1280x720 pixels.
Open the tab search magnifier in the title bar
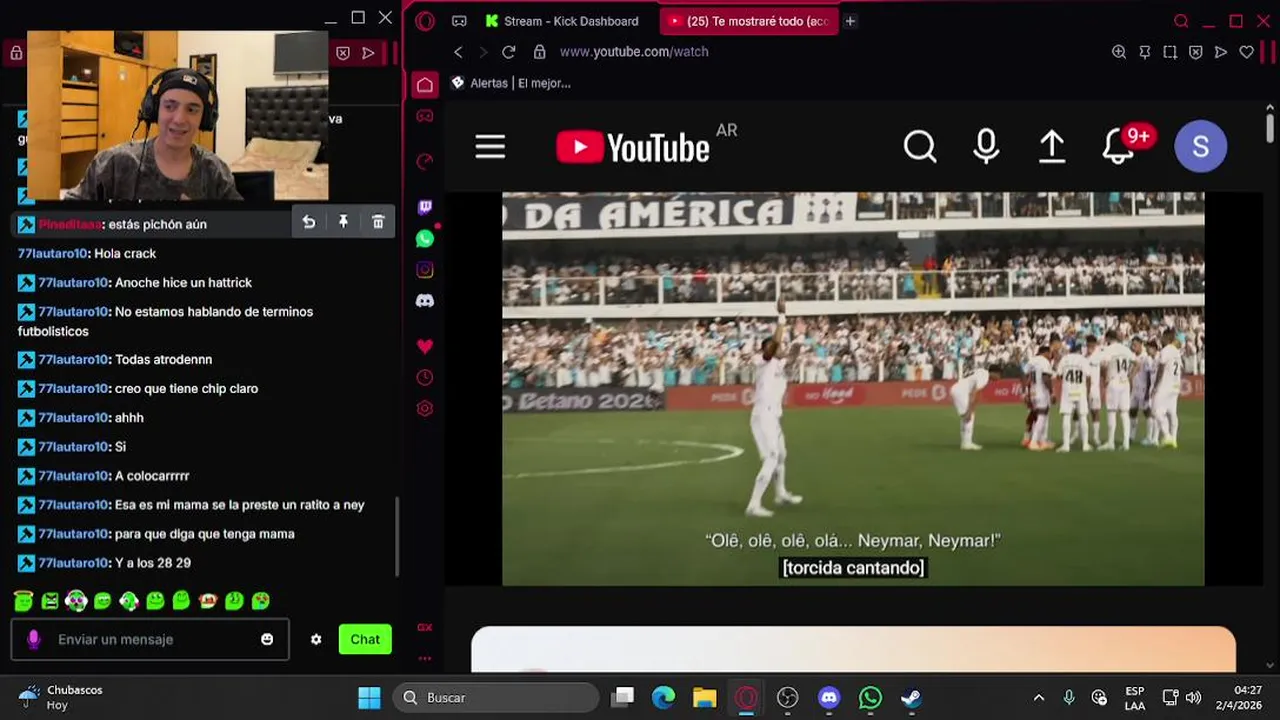pyautogui.click(x=1181, y=21)
